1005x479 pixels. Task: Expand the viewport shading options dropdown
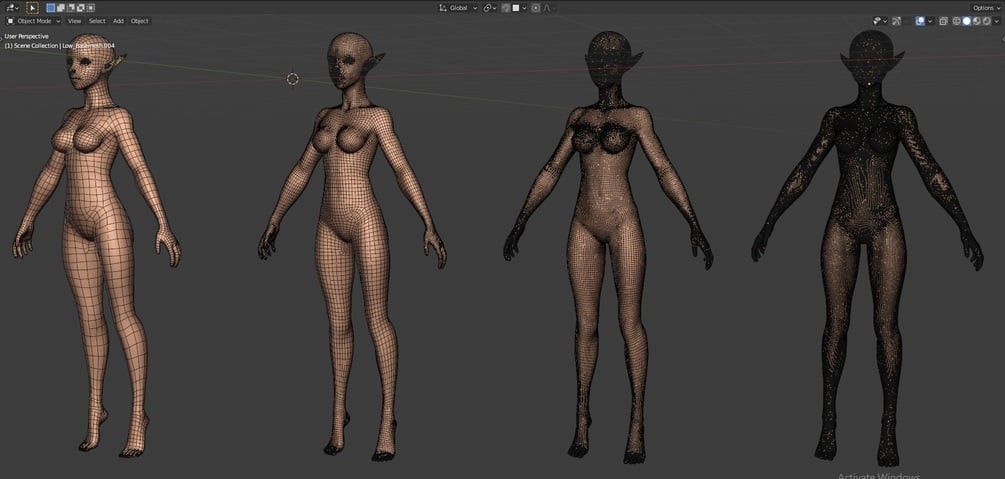[x=997, y=21]
